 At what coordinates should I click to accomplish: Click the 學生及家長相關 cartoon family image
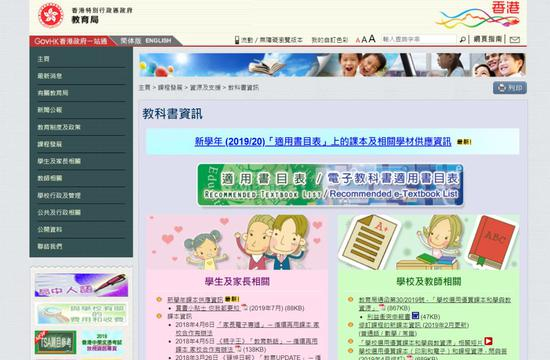point(237,242)
